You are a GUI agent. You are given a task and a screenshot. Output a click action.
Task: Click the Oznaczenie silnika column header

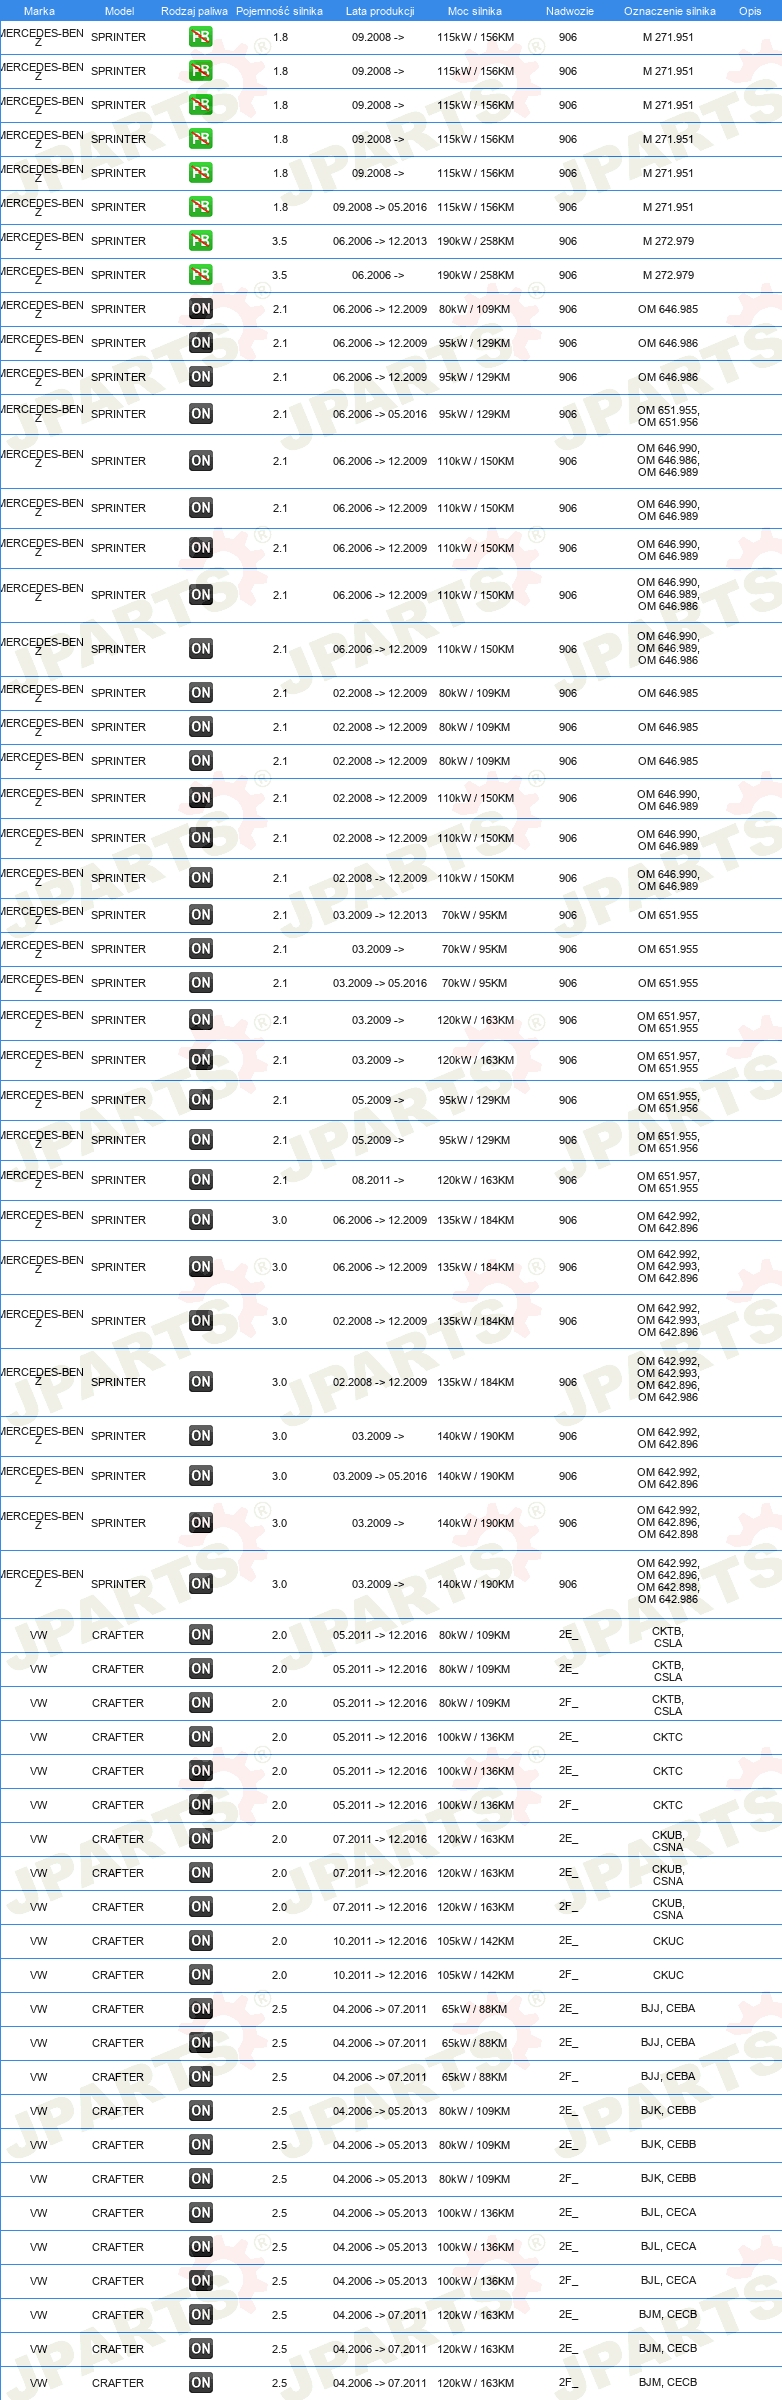(x=670, y=11)
